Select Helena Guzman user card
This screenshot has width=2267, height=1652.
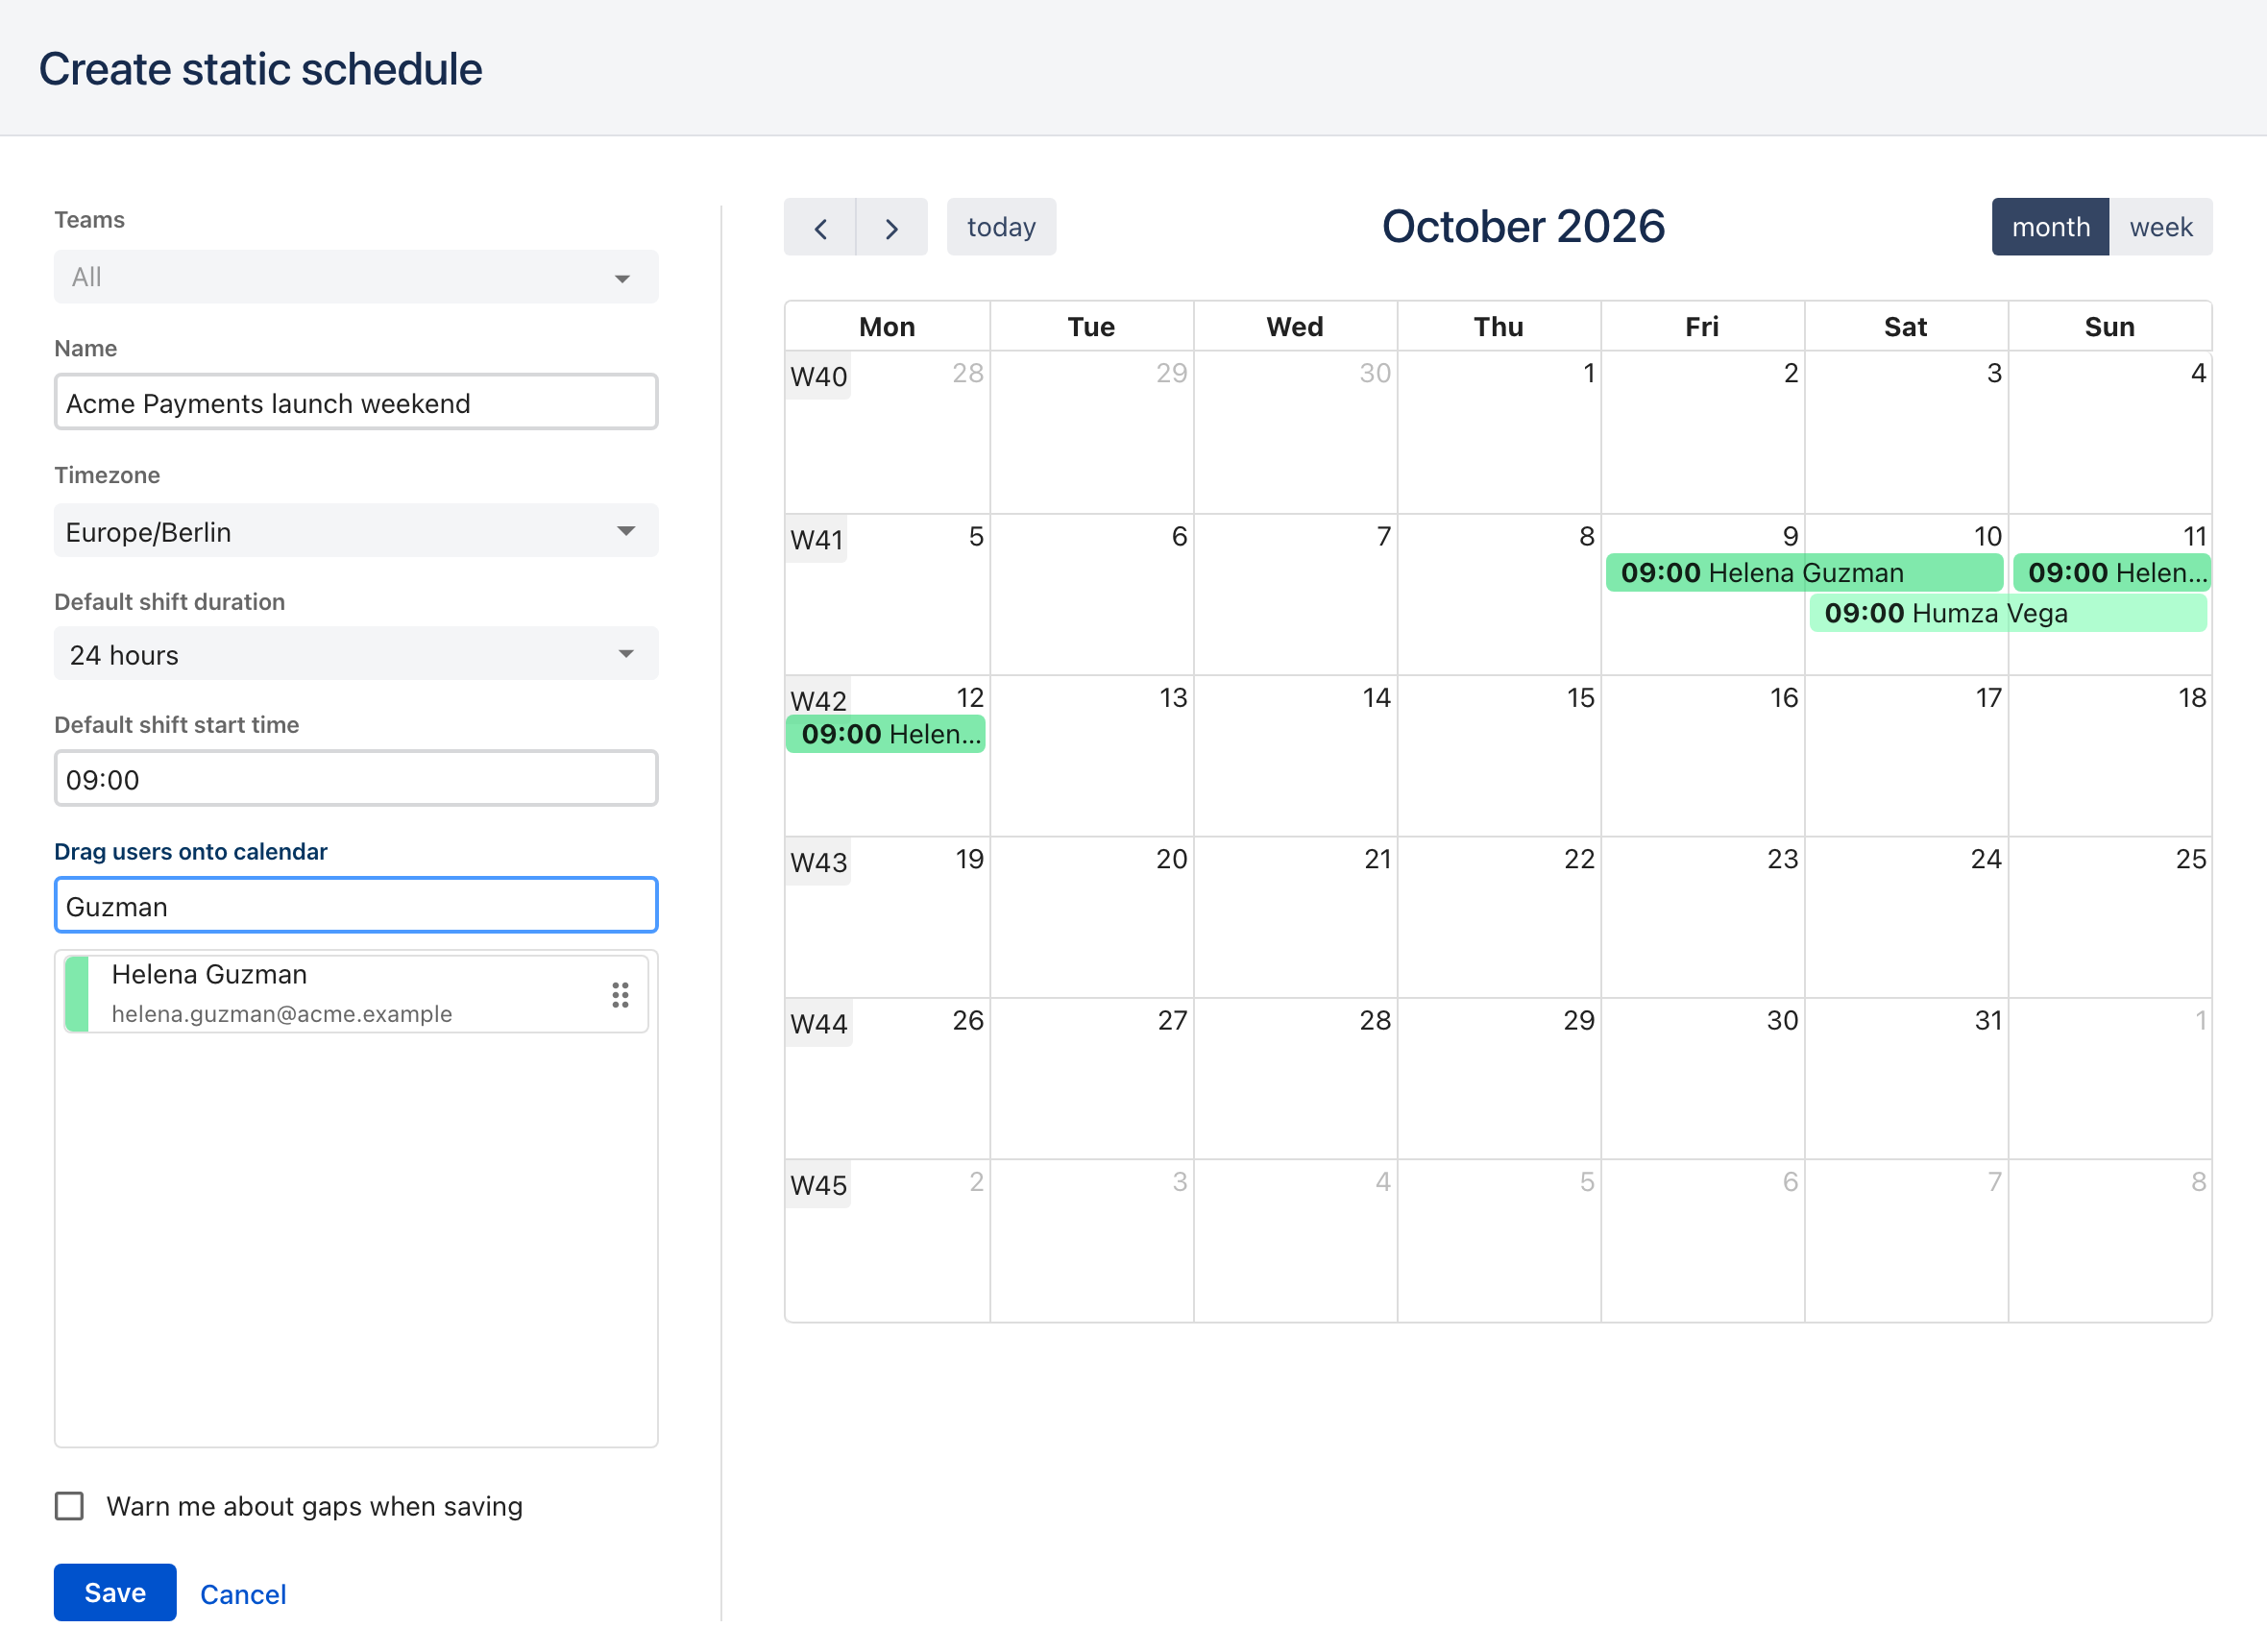click(x=356, y=994)
